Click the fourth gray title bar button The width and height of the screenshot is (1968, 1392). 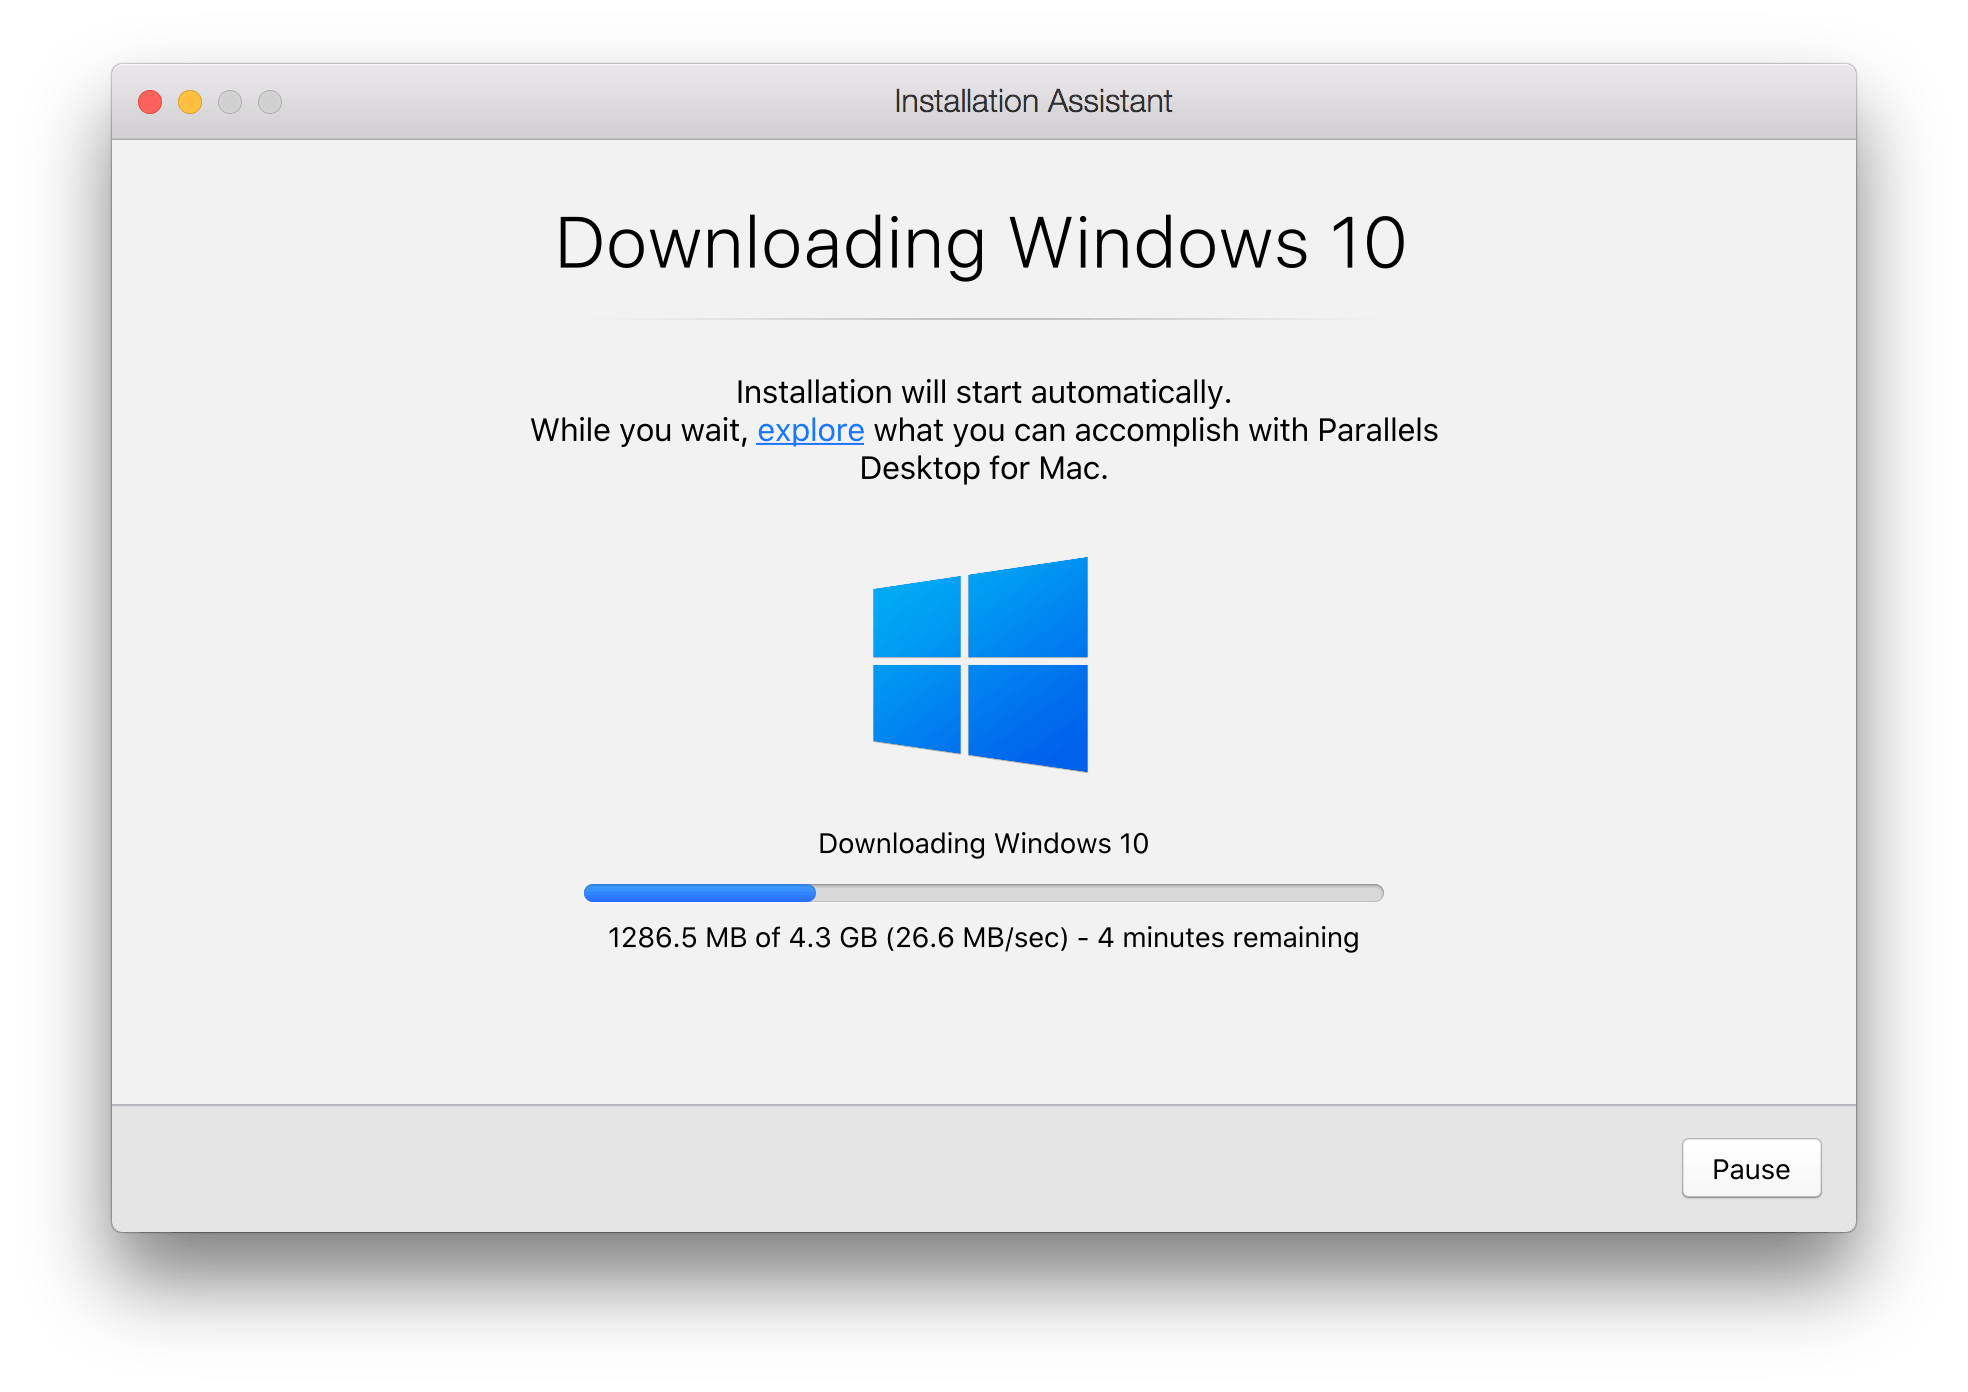(x=270, y=102)
